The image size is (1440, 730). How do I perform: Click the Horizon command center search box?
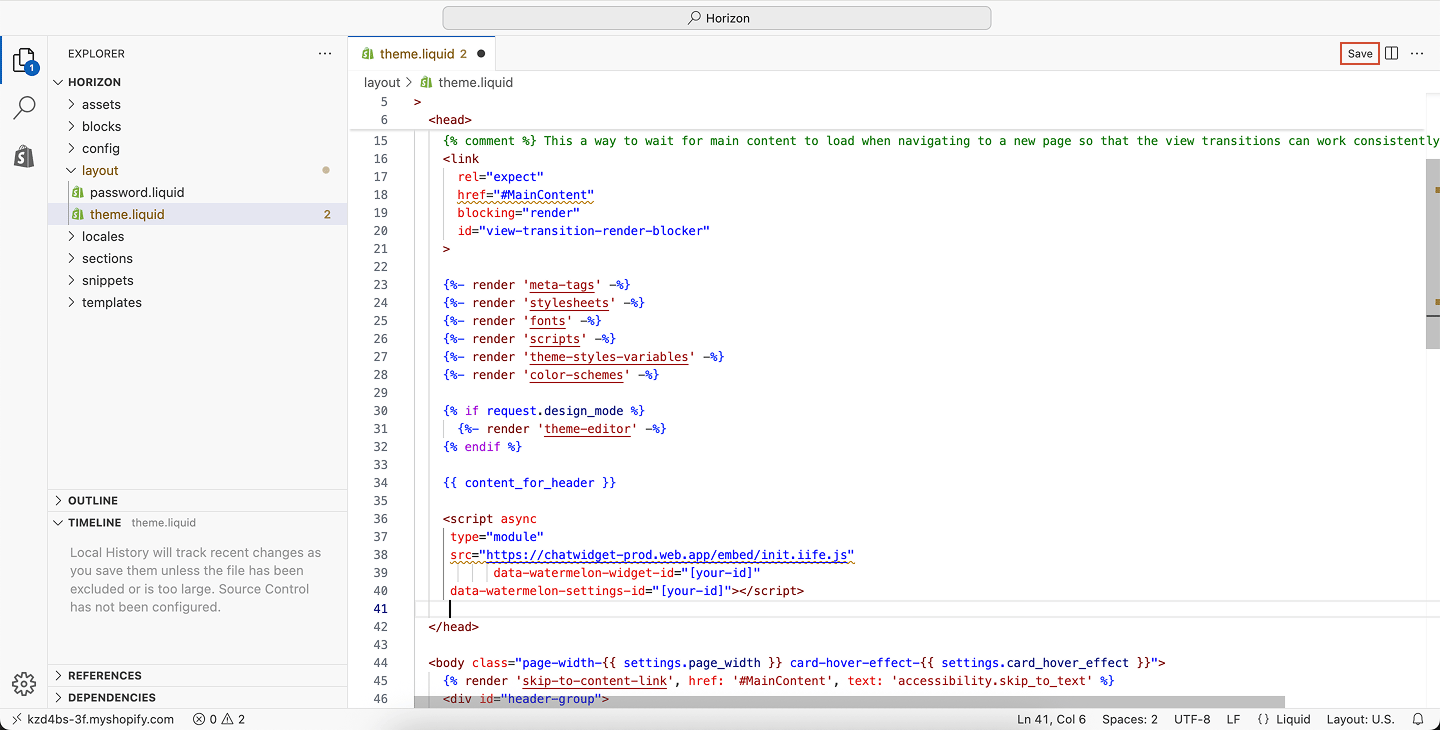pyautogui.click(x=717, y=18)
